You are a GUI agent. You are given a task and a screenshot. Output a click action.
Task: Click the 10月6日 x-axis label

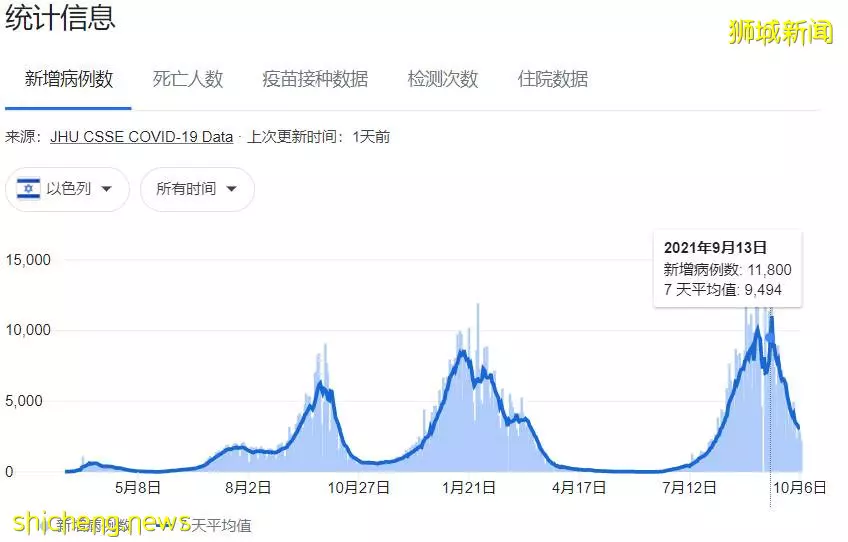pos(799,487)
